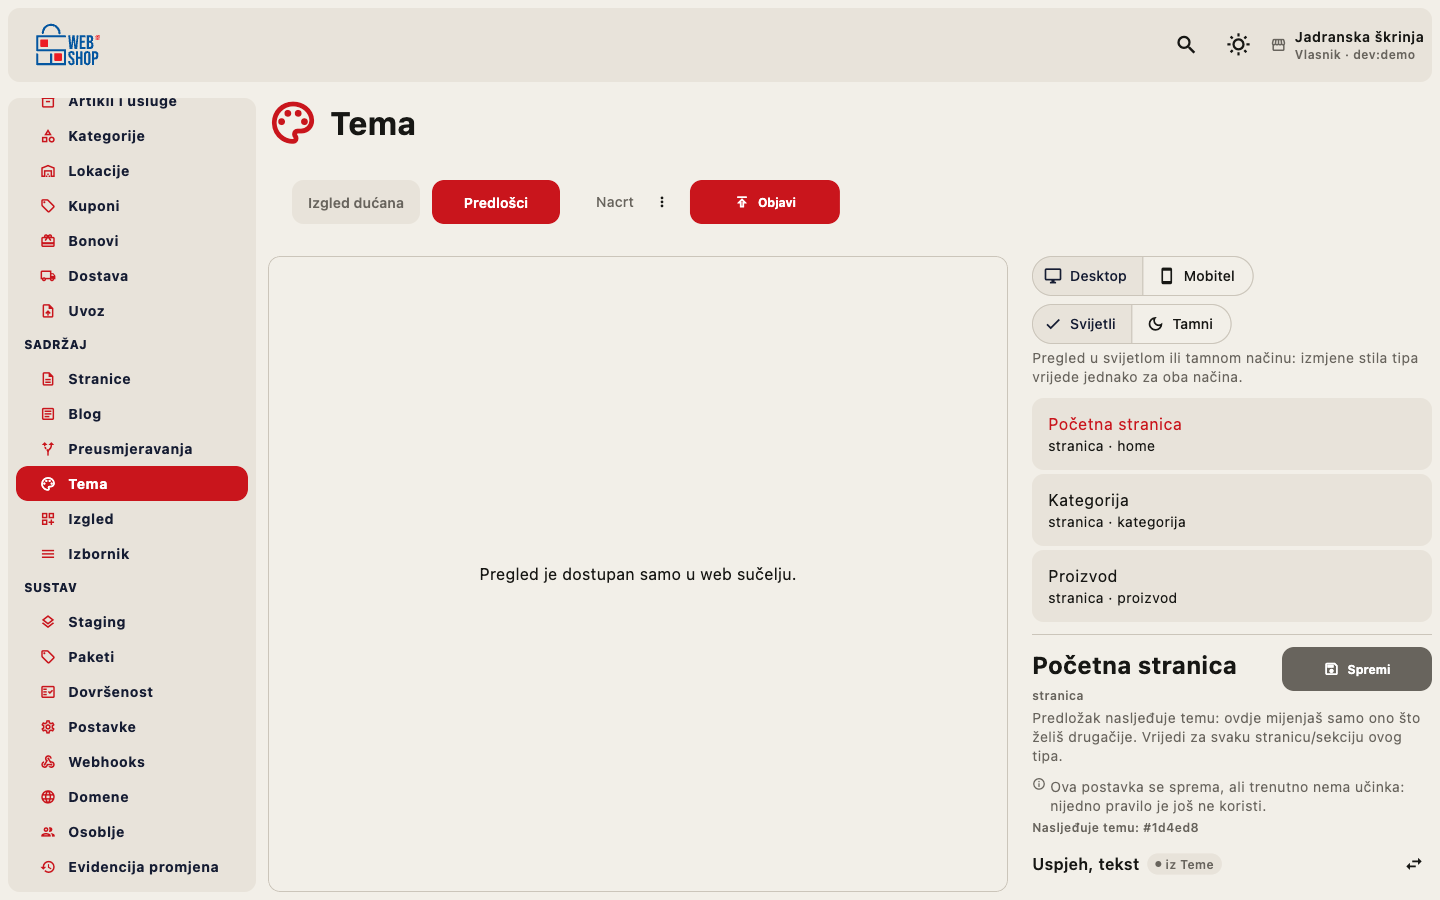Click the Uvoz file icon

pos(48,311)
